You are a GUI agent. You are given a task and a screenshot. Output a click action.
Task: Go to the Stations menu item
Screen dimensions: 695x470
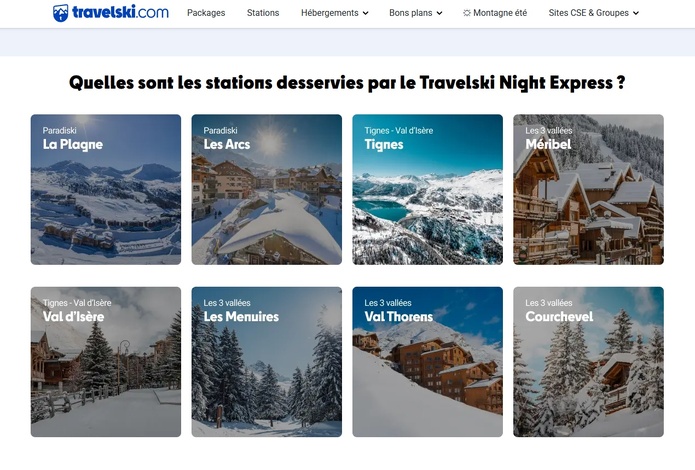[263, 13]
